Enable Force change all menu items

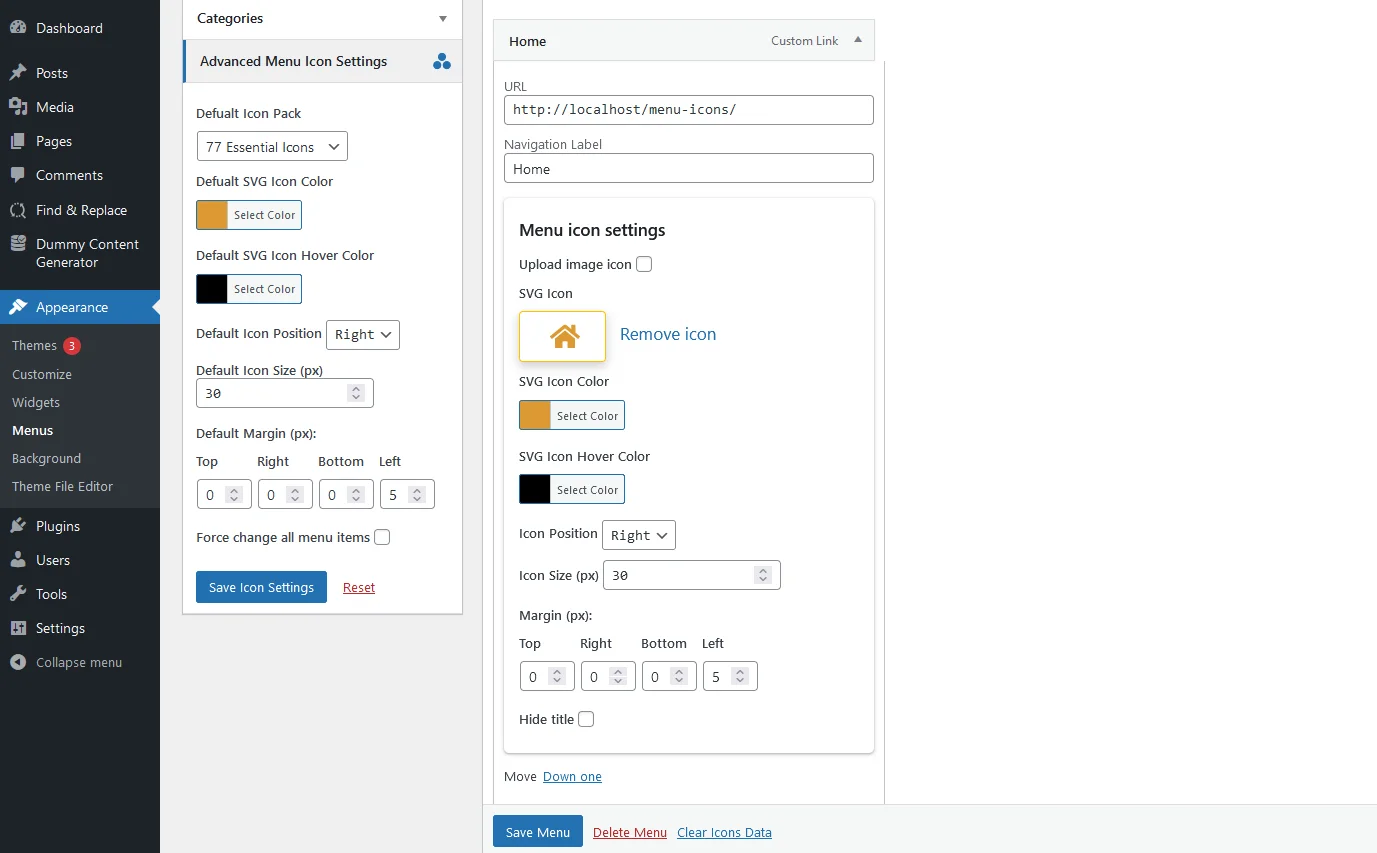click(382, 537)
